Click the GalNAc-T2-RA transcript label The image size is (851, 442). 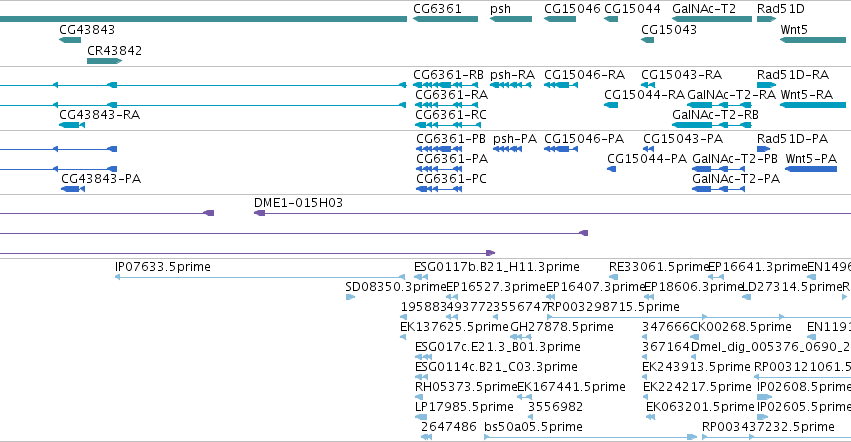732,94
